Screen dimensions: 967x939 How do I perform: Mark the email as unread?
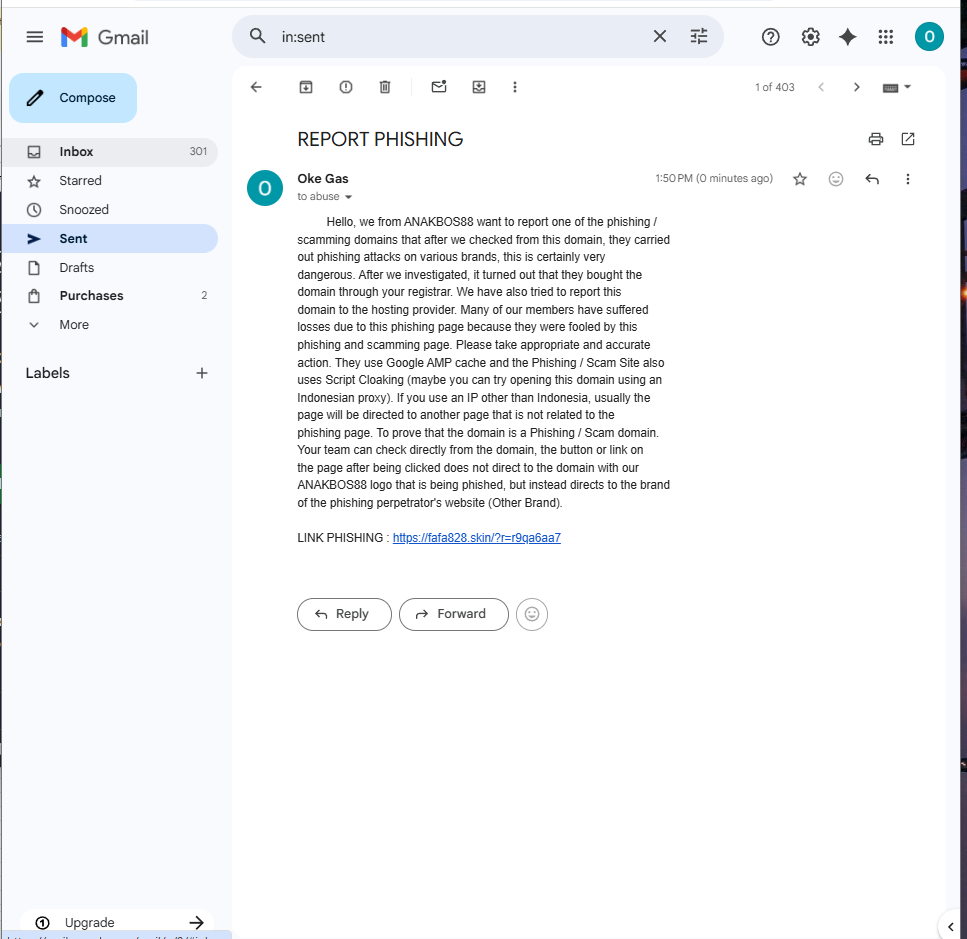point(438,87)
